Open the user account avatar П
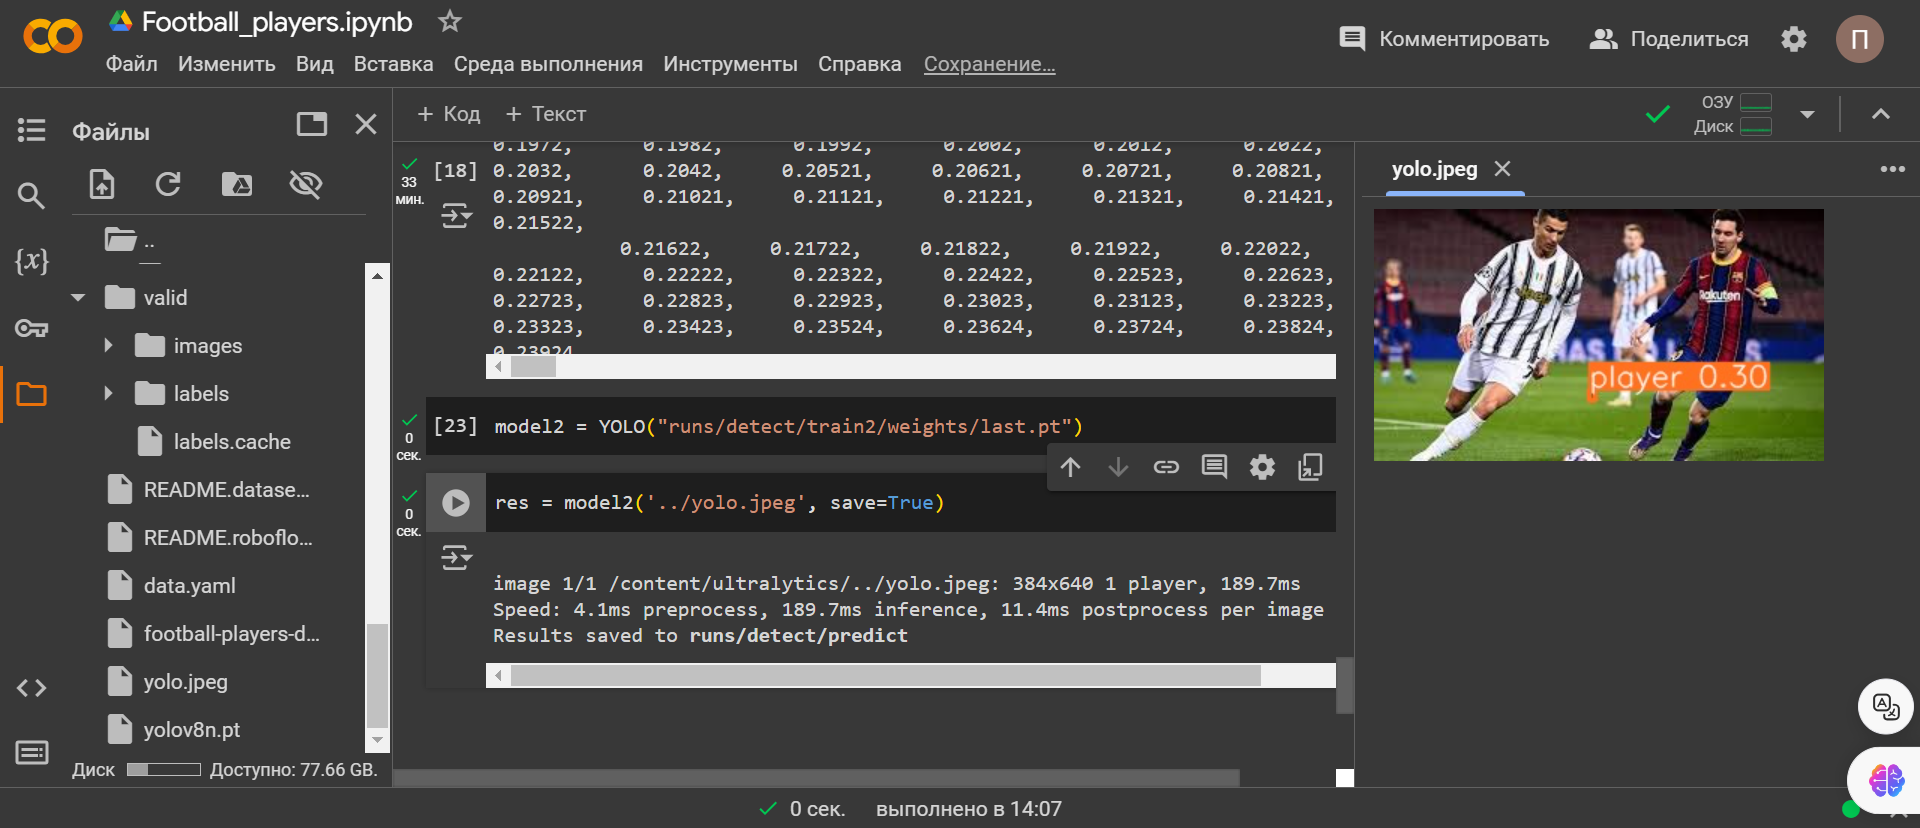The width and height of the screenshot is (1920, 828). pos(1859,40)
